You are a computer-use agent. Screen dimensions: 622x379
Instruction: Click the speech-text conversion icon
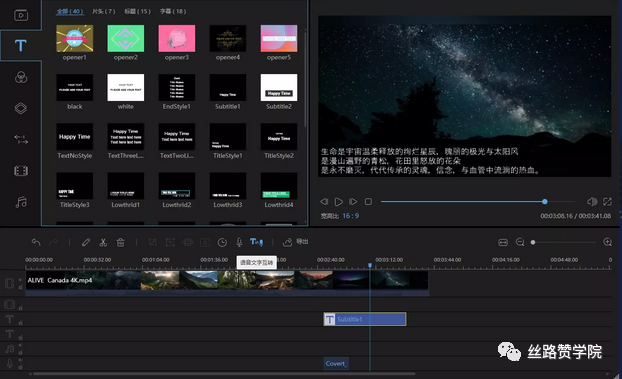(x=256, y=242)
